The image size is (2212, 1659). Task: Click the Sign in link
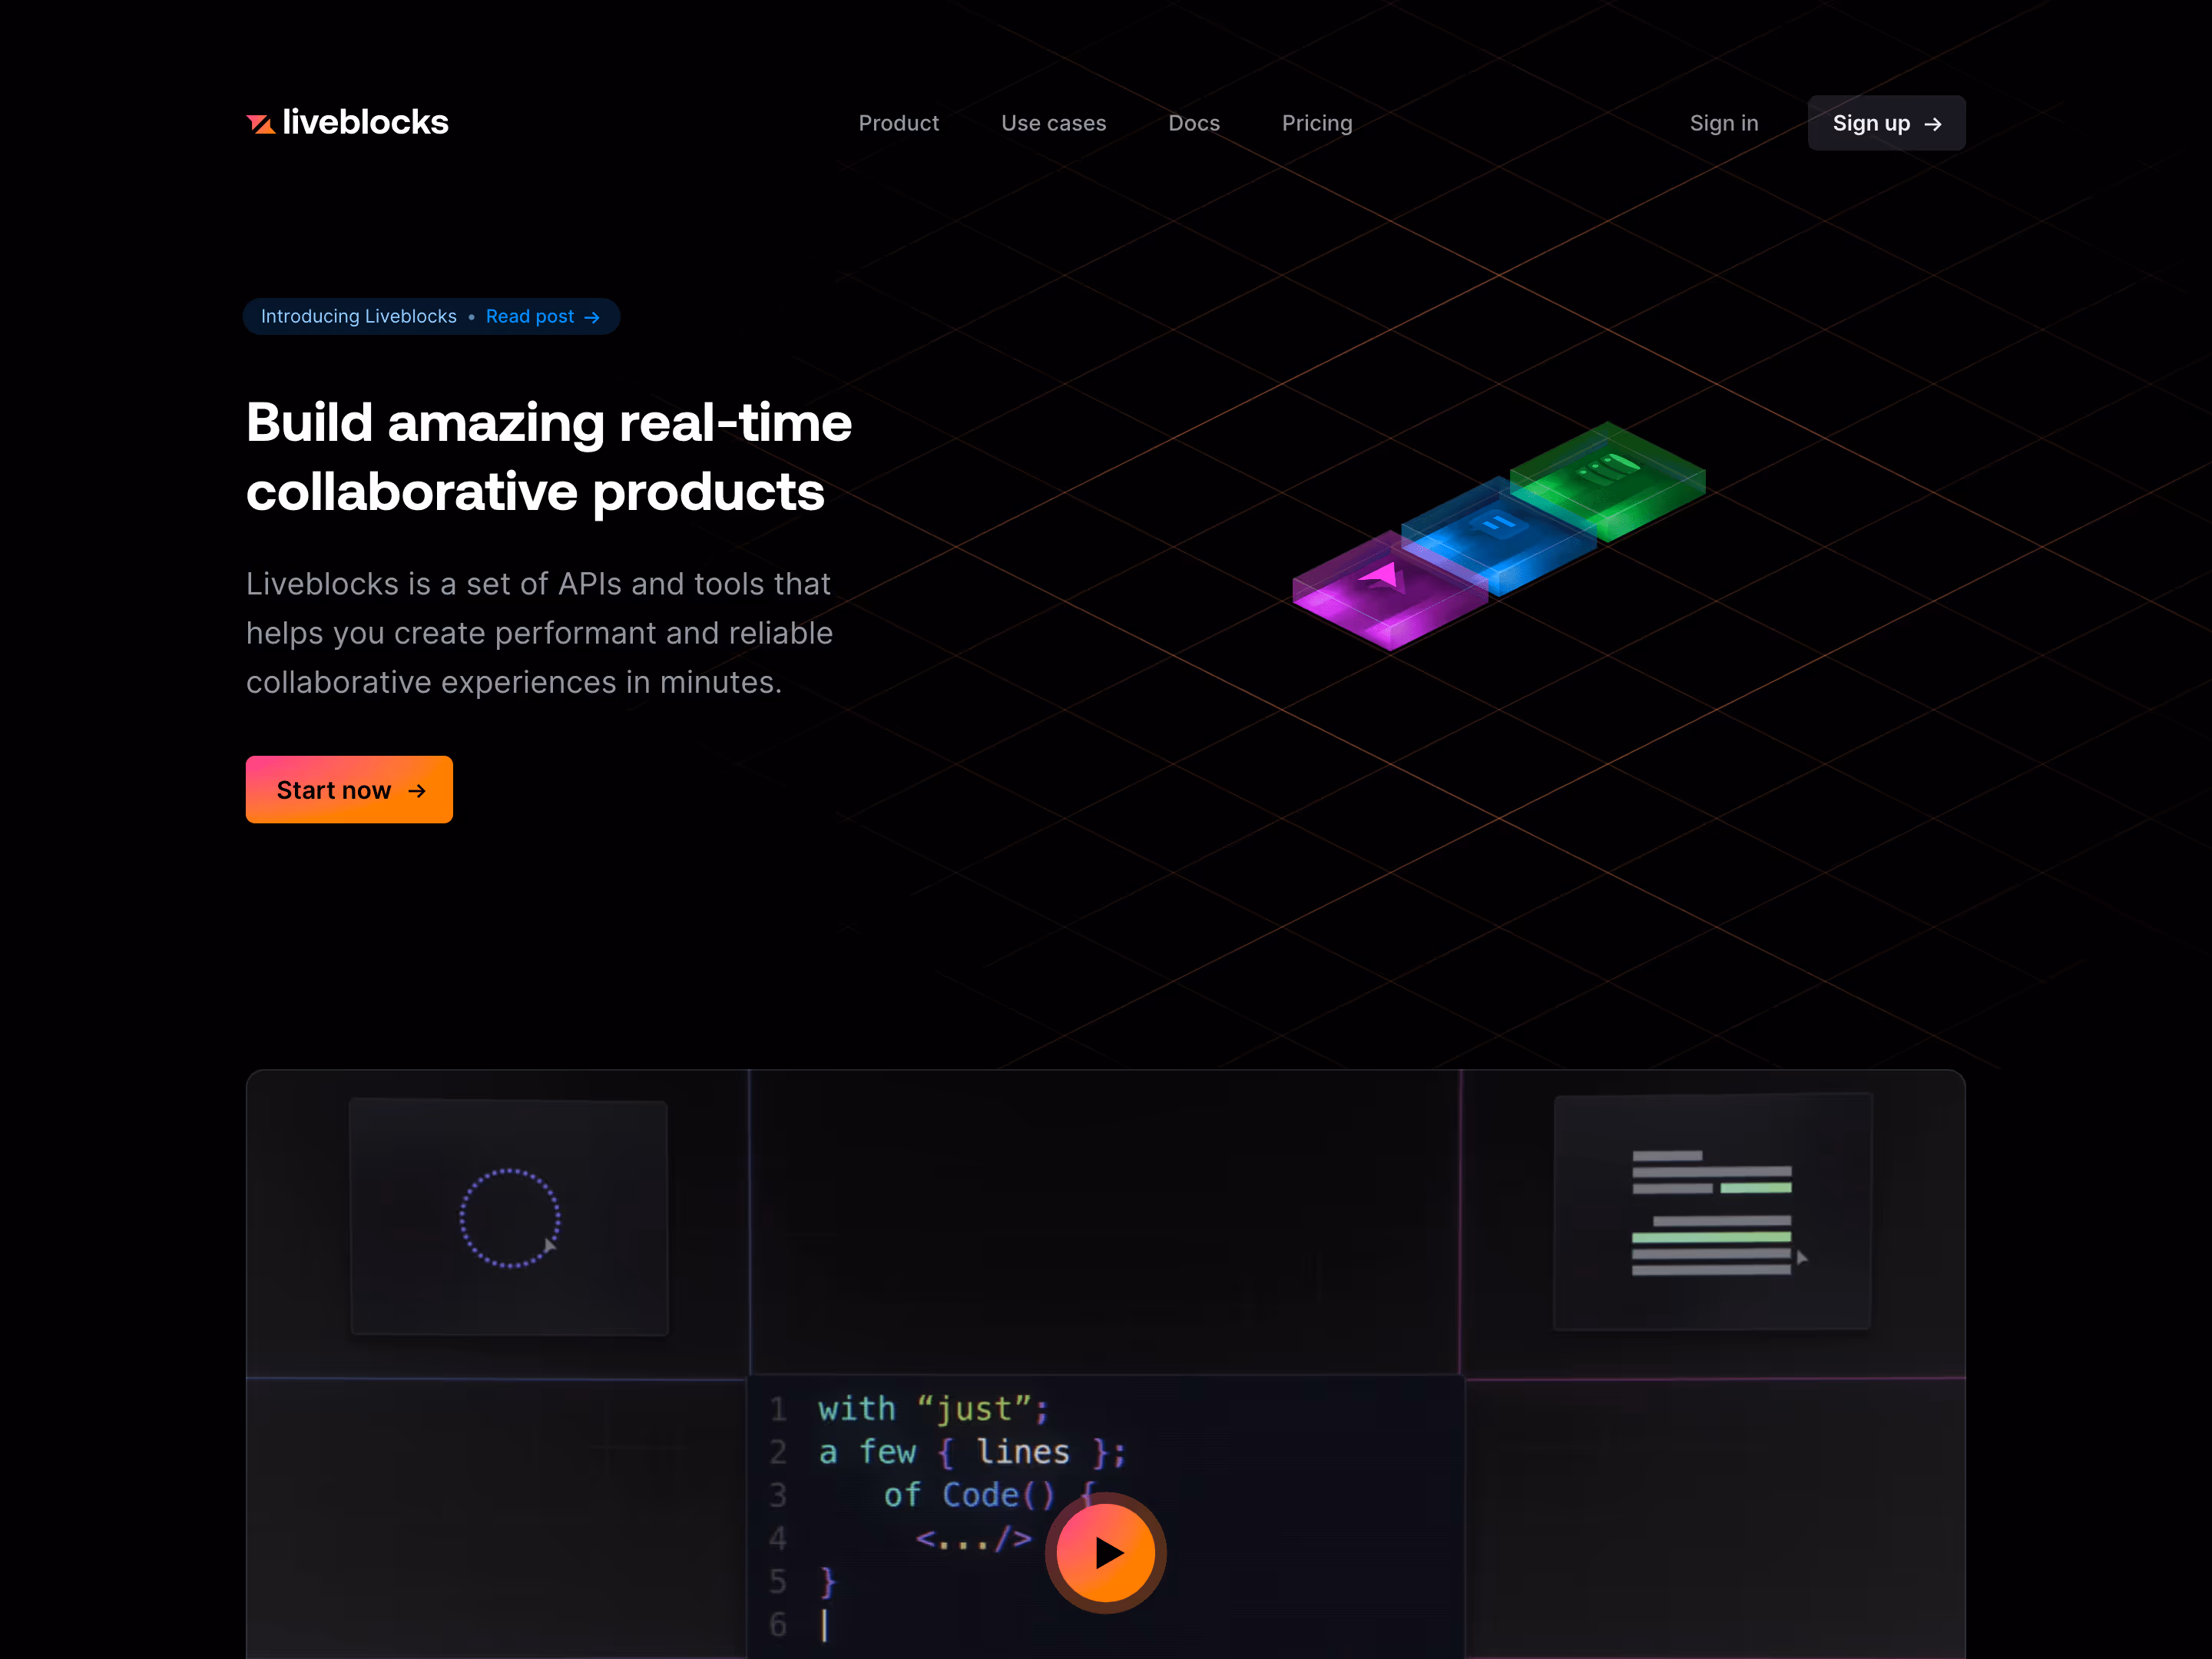tap(1724, 123)
